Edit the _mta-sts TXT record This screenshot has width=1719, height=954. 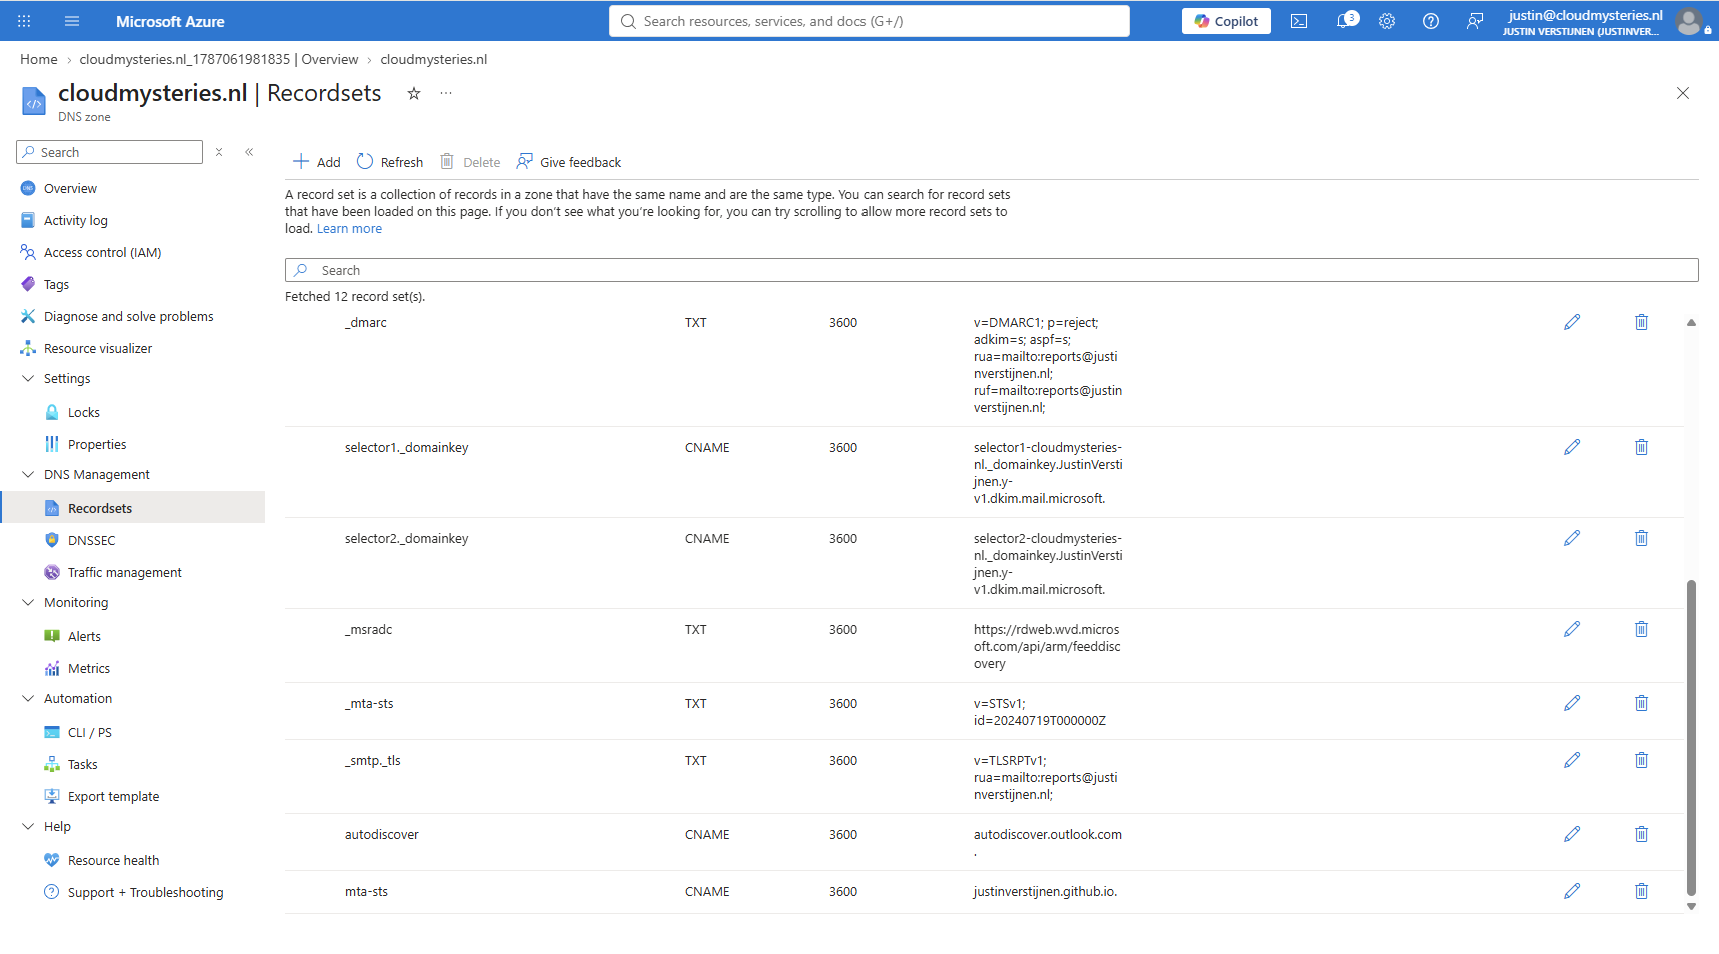(x=1572, y=703)
